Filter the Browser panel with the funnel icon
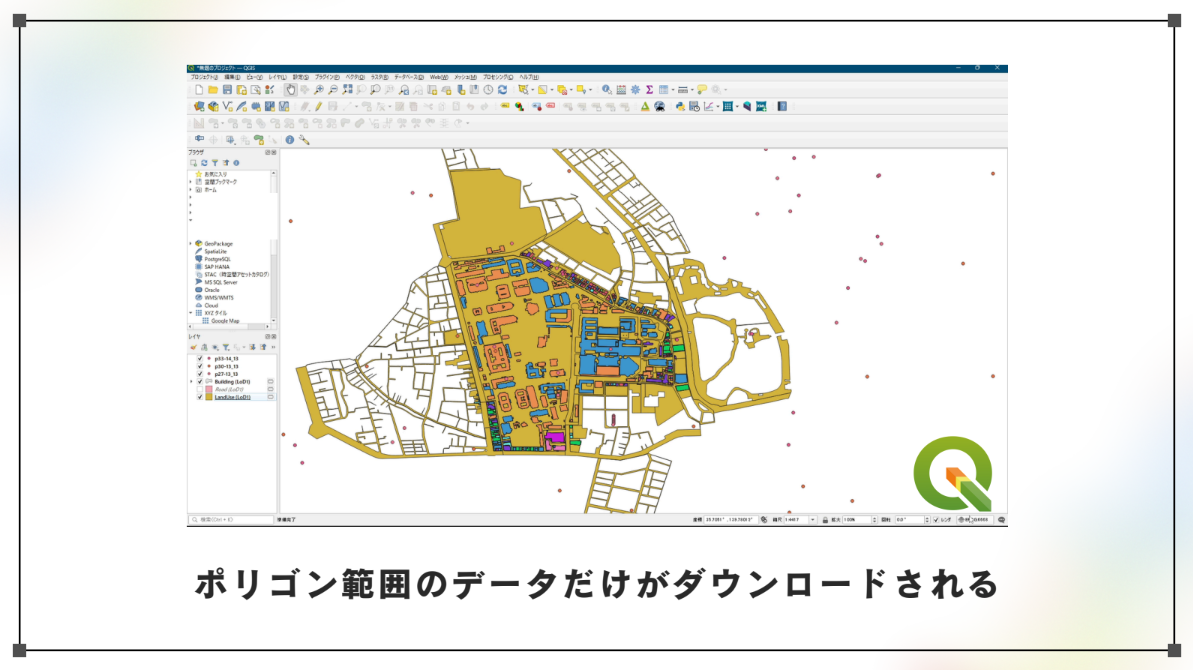Viewport: 1193px width, 670px height. point(215,163)
